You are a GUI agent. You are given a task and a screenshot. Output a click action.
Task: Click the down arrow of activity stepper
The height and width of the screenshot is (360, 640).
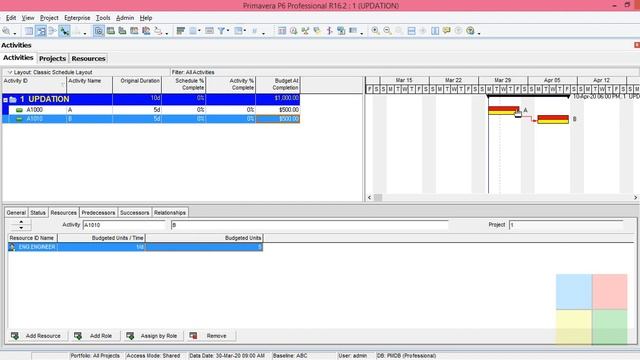pos(21,227)
